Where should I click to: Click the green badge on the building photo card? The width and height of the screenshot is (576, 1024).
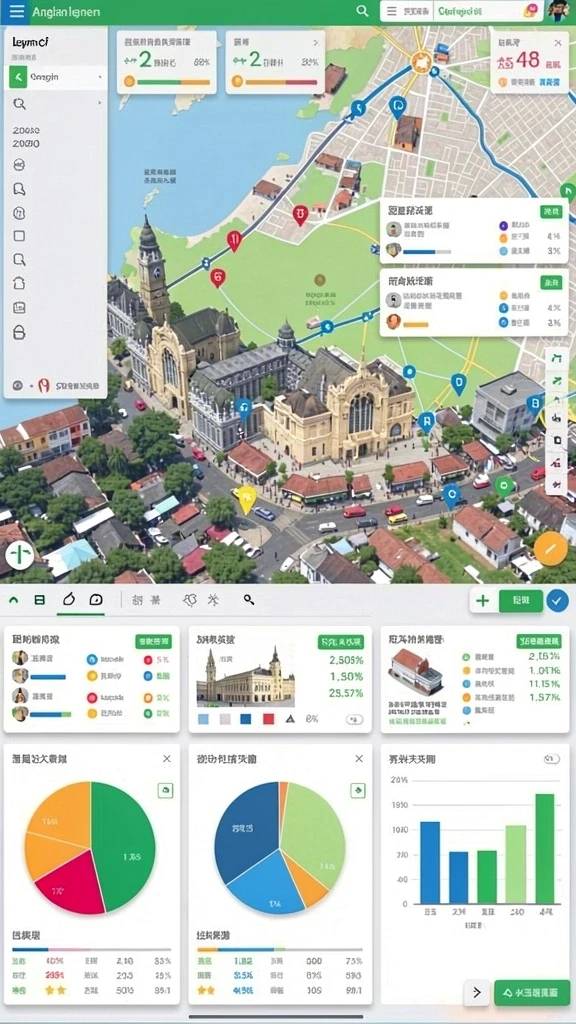pyautogui.click(x=340, y=642)
